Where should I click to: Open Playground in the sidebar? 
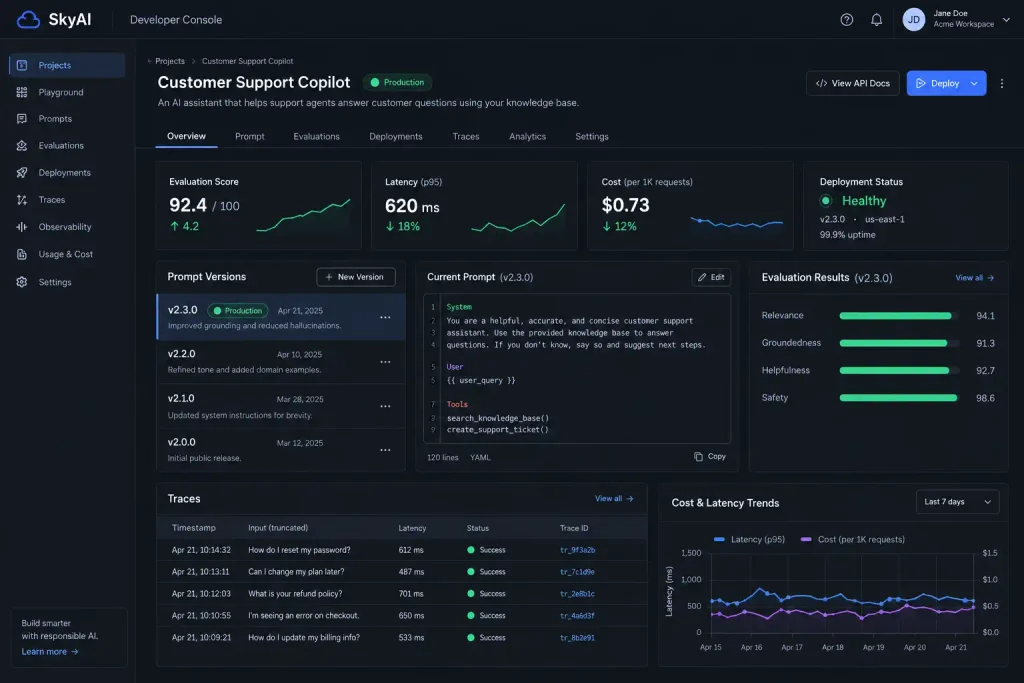67,92
